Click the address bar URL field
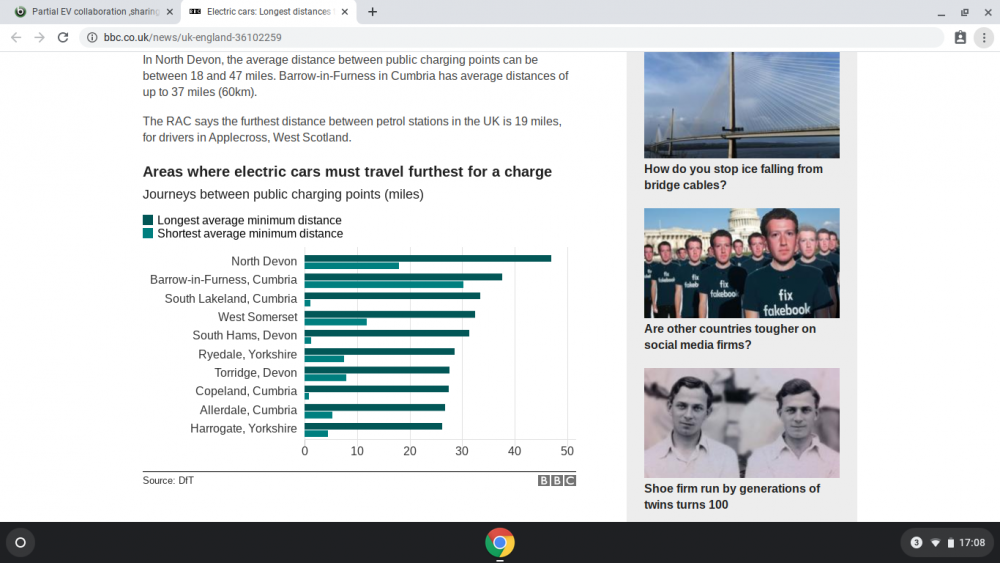Image resolution: width=1000 pixels, height=563 pixels. (x=510, y=38)
